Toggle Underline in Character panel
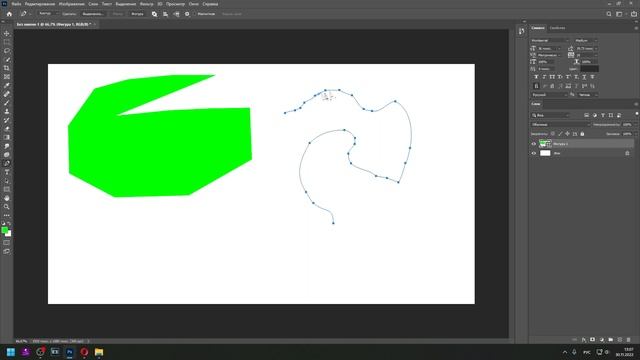640x360 pixels. tap(584, 77)
